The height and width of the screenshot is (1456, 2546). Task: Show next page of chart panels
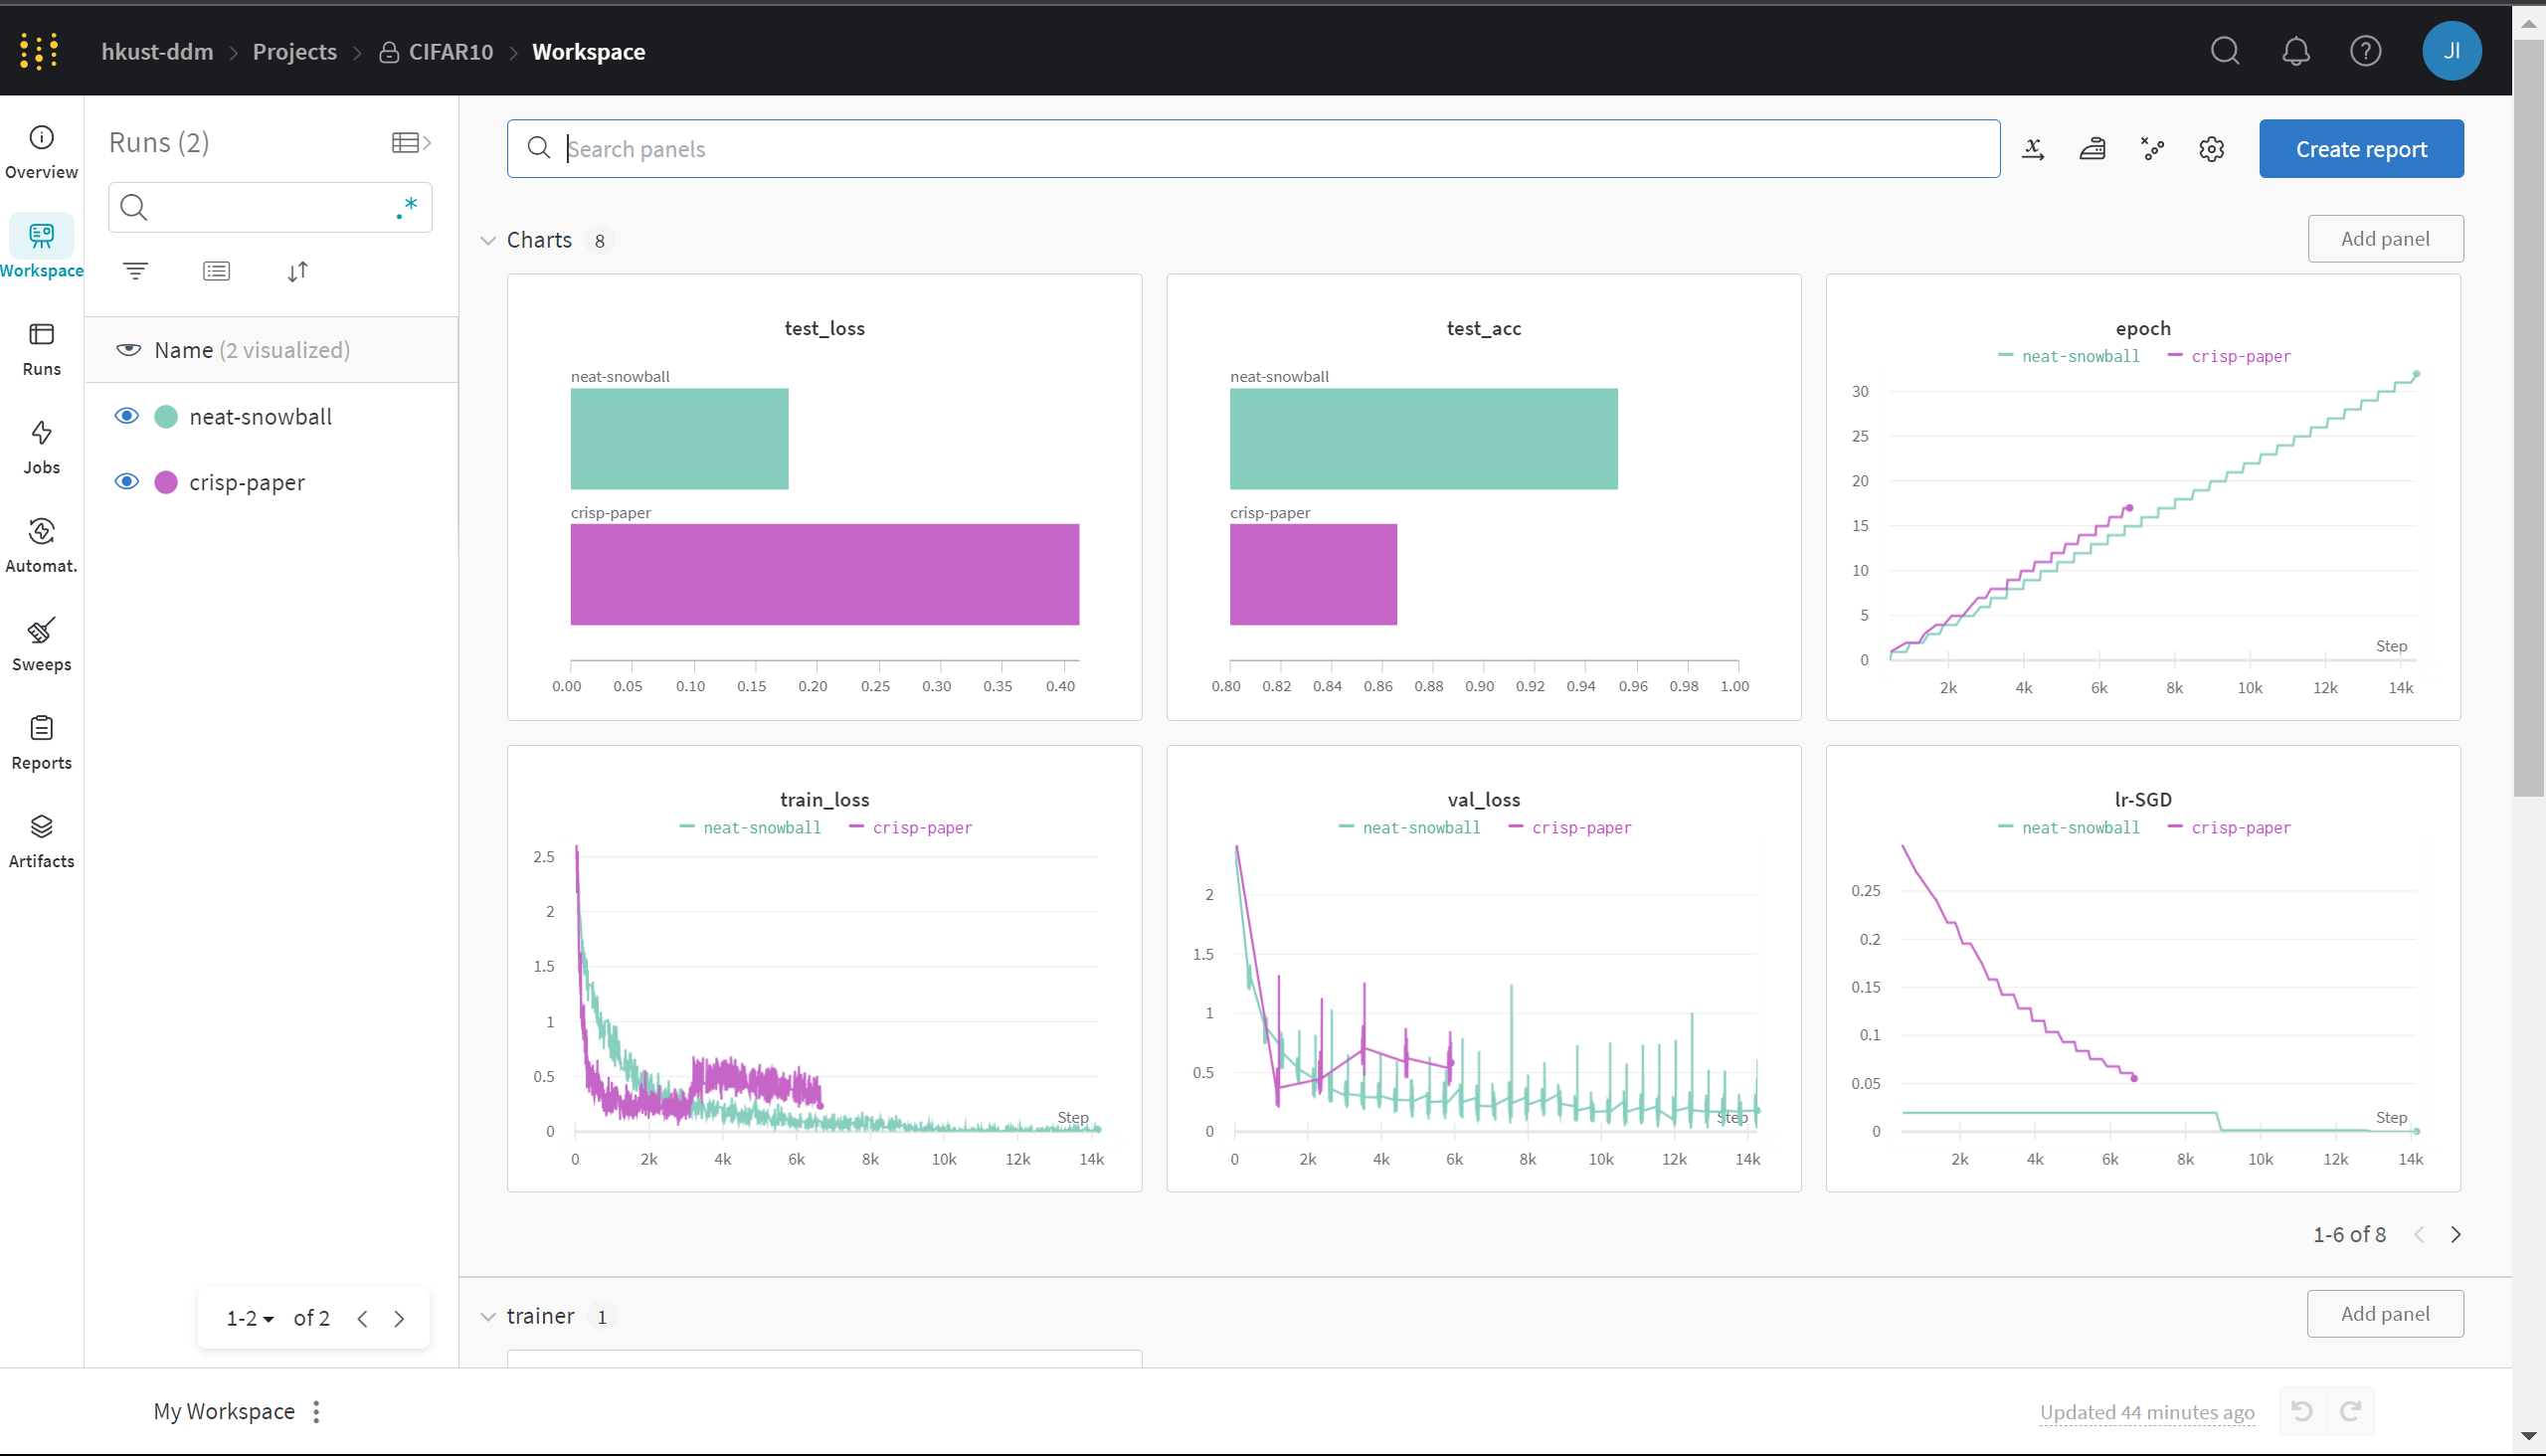coord(2455,1234)
